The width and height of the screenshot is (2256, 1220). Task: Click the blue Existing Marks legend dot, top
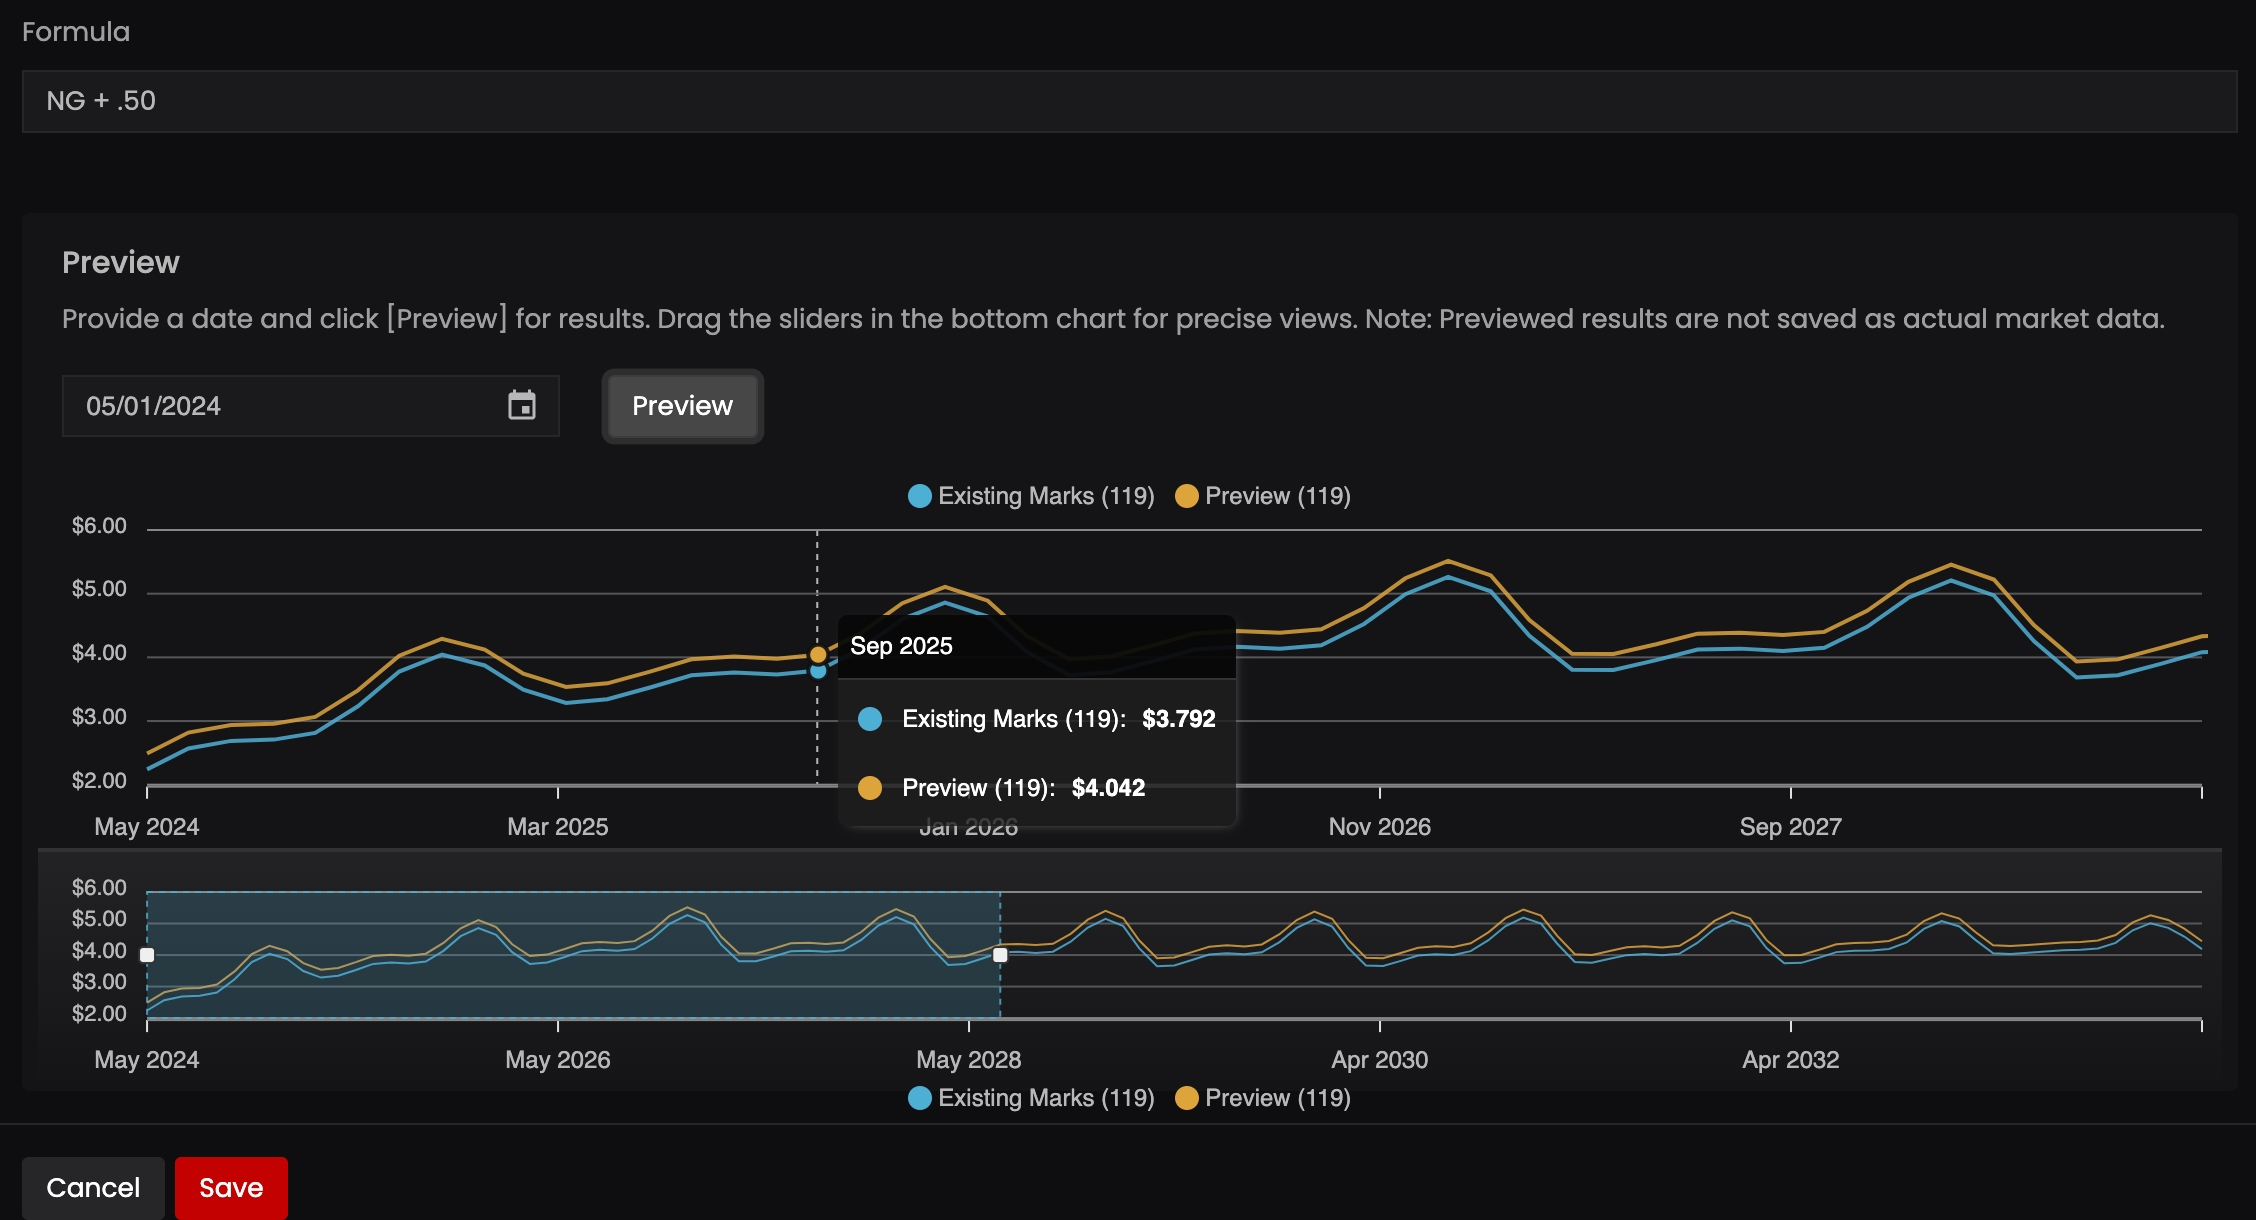(x=919, y=496)
